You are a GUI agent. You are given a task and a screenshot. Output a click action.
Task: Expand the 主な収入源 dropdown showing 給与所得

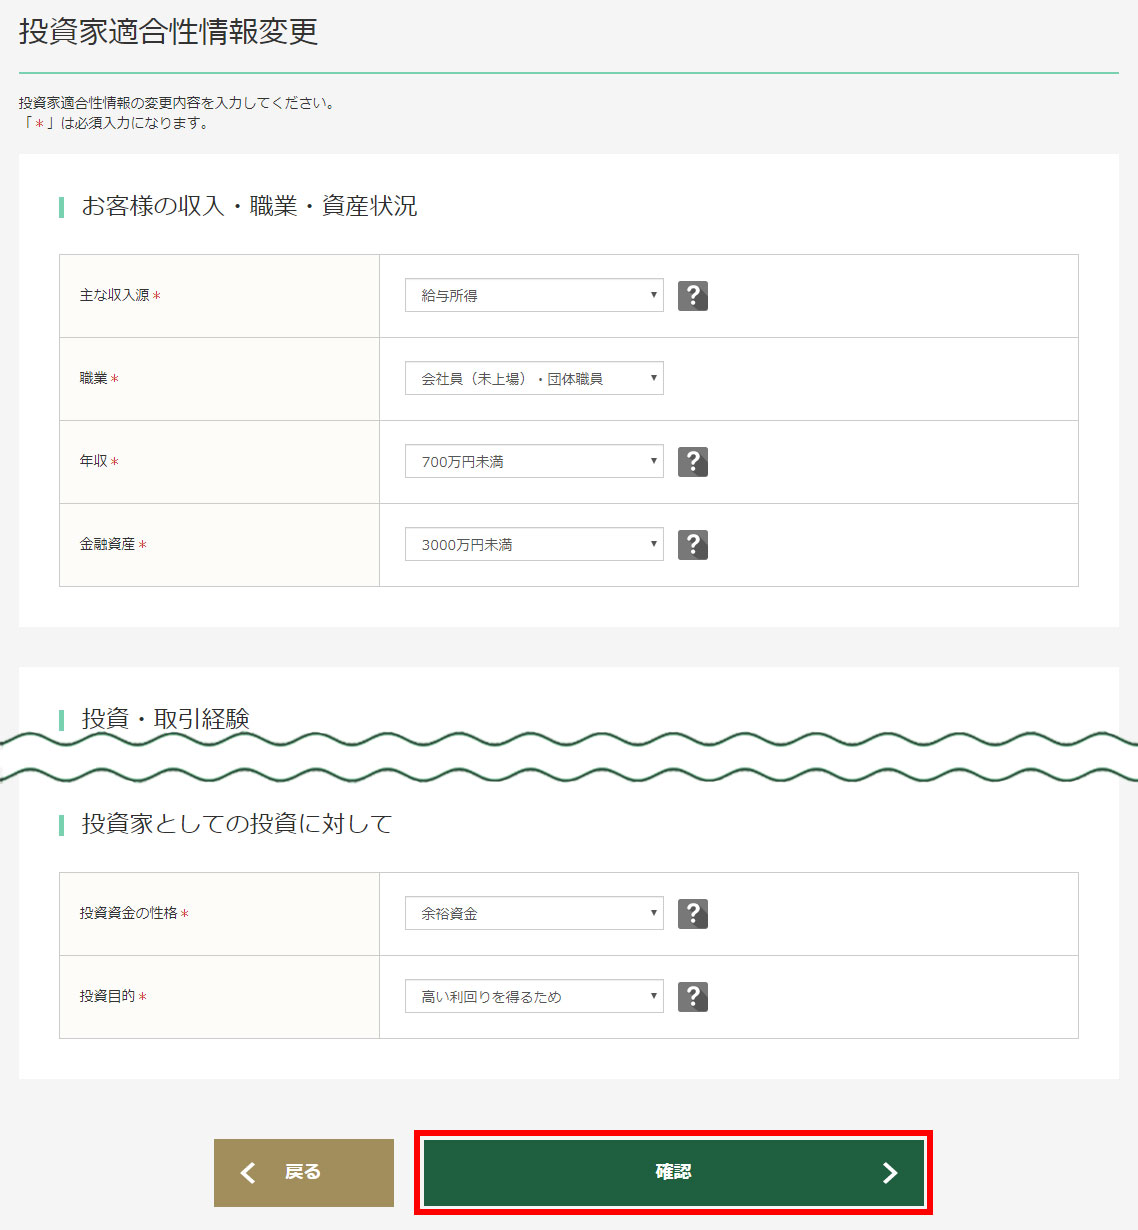click(534, 295)
